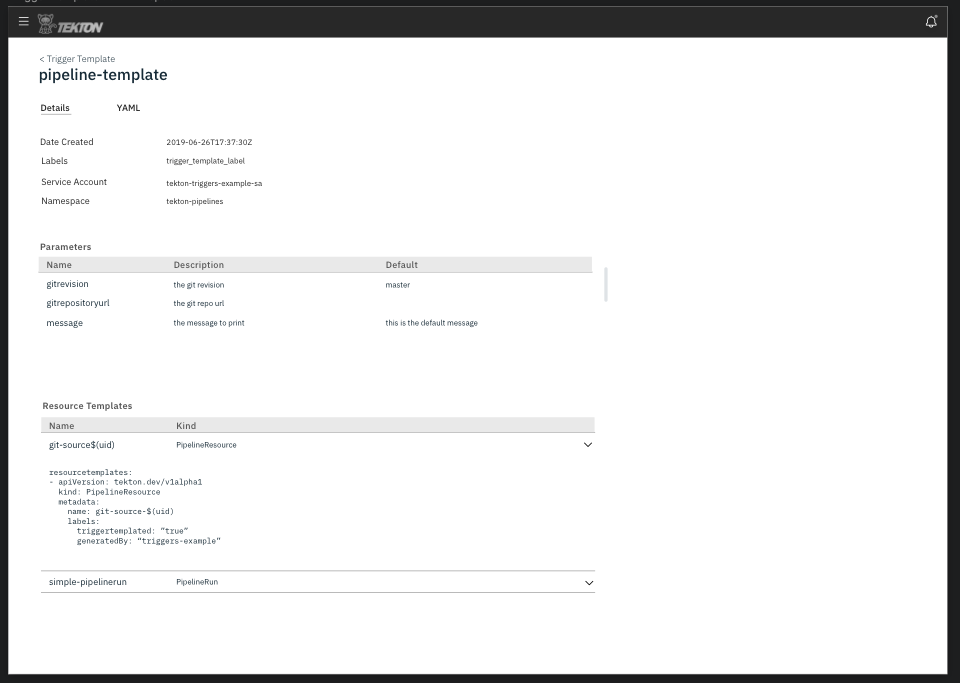Click the Description column header
The height and width of the screenshot is (683, 960).
point(199,265)
